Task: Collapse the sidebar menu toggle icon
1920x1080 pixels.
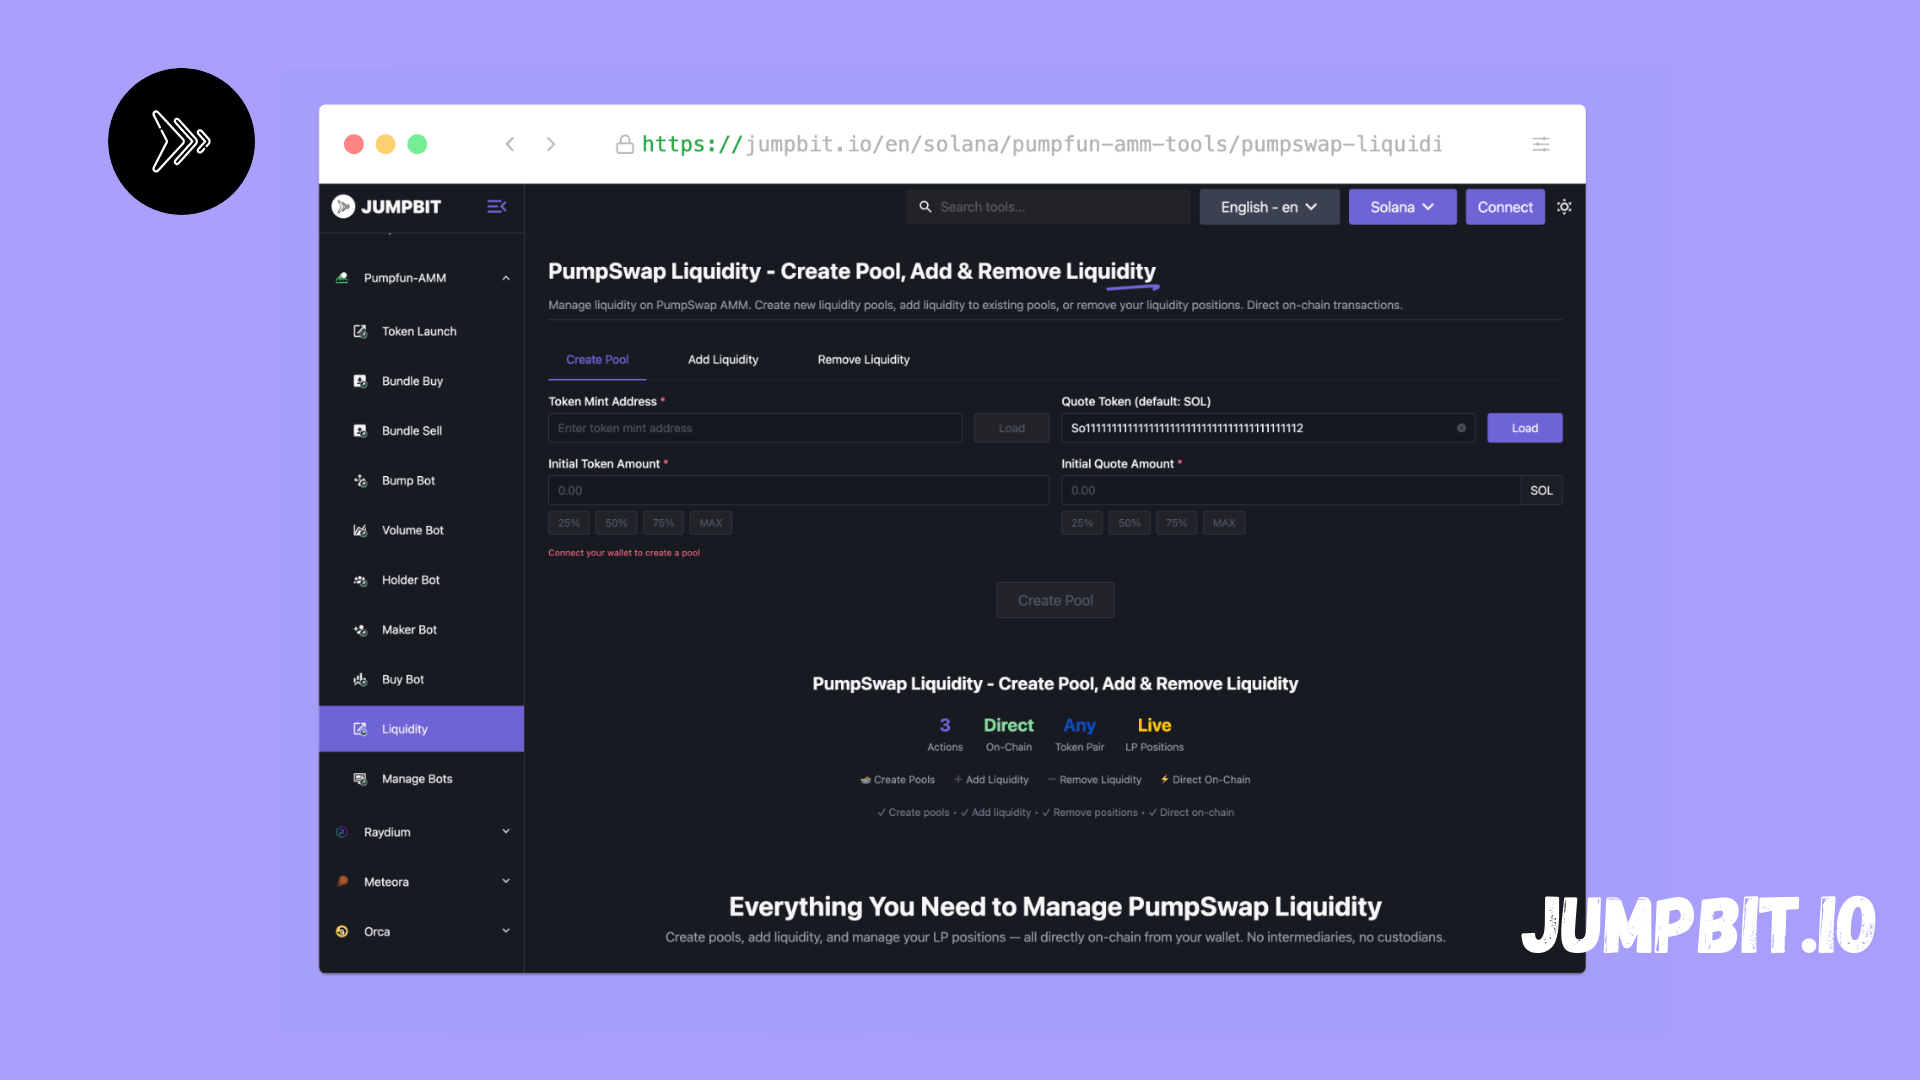Action: pyautogui.click(x=496, y=207)
